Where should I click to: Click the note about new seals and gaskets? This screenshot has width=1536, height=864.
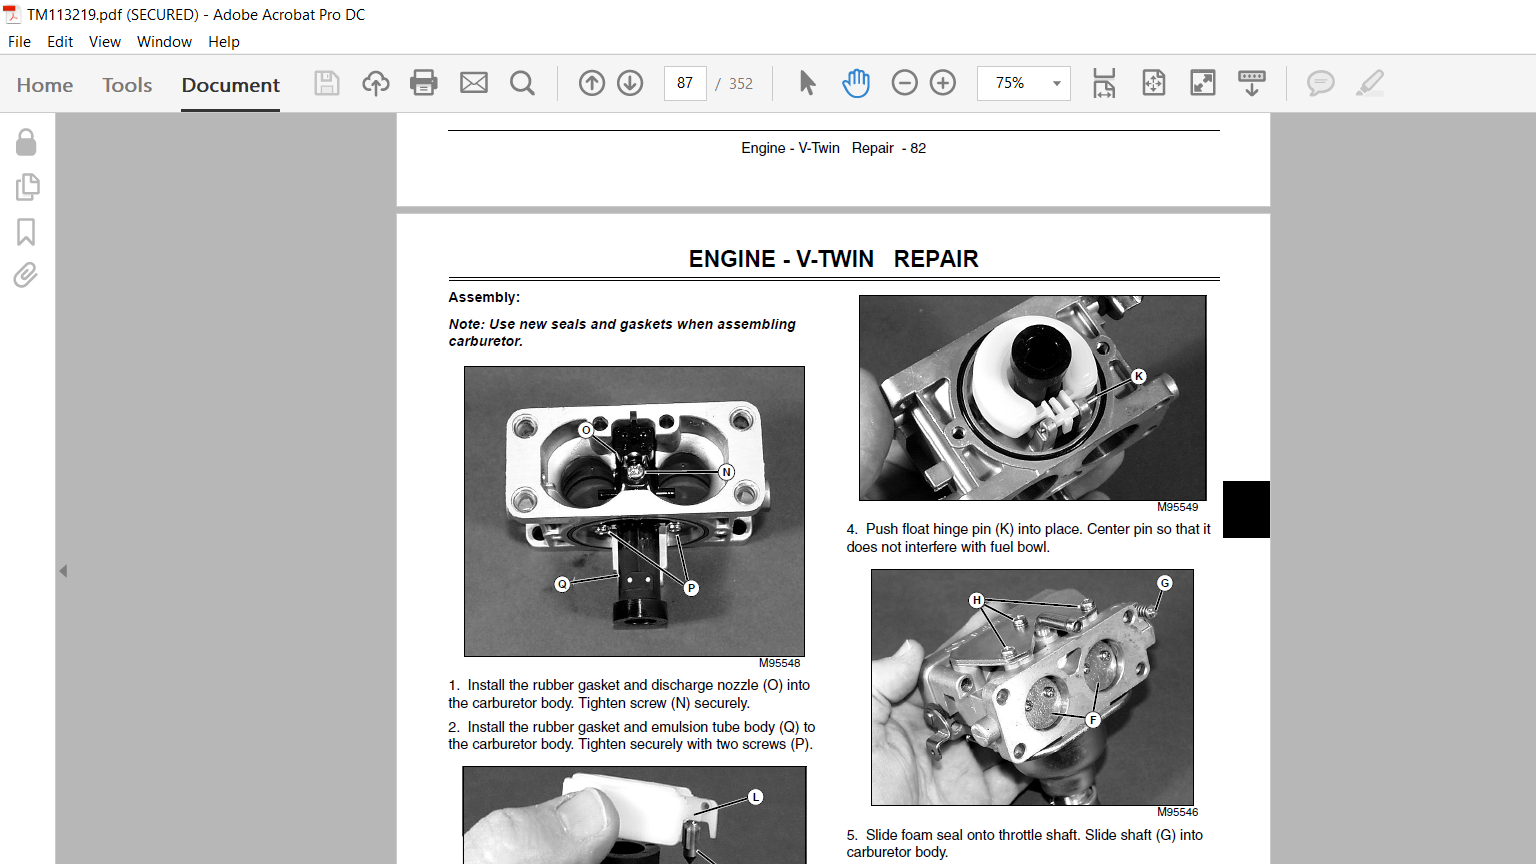tap(622, 333)
